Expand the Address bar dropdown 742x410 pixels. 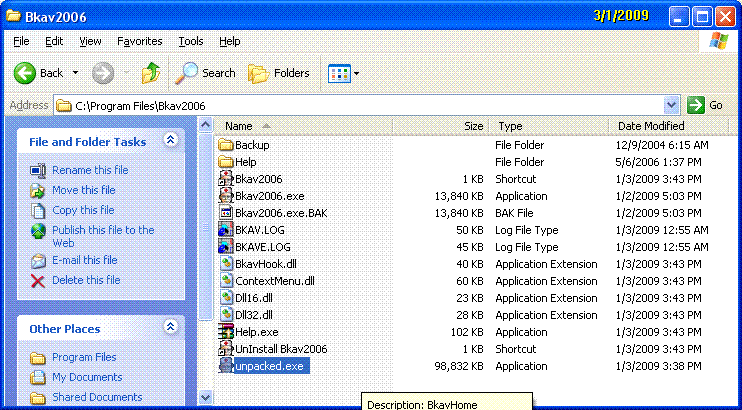tap(671, 105)
